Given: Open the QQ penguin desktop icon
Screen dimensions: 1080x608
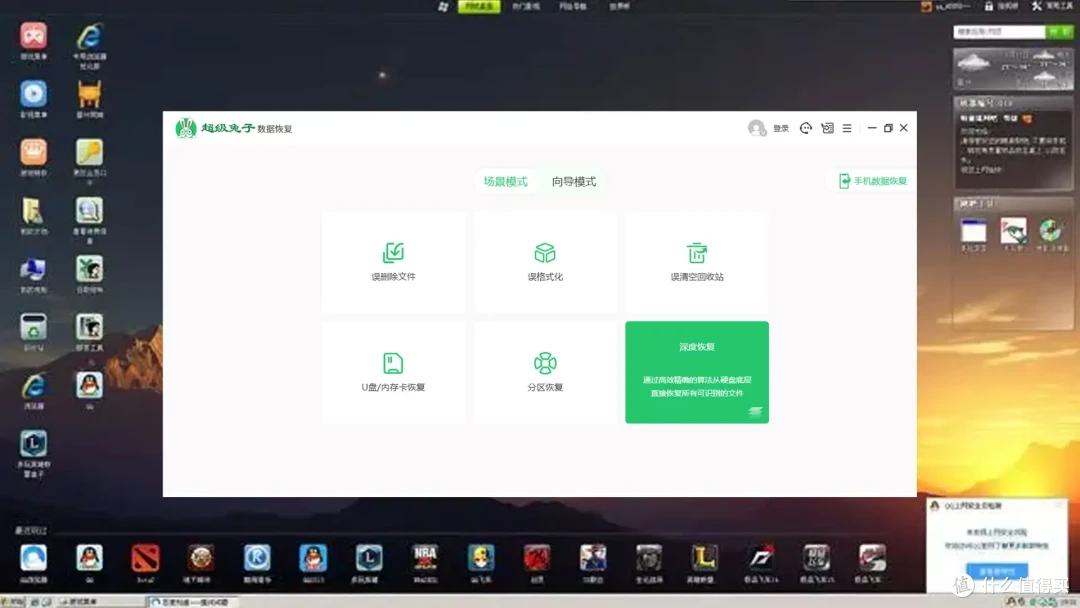Looking at the screenshot, I should click(90, 385).
